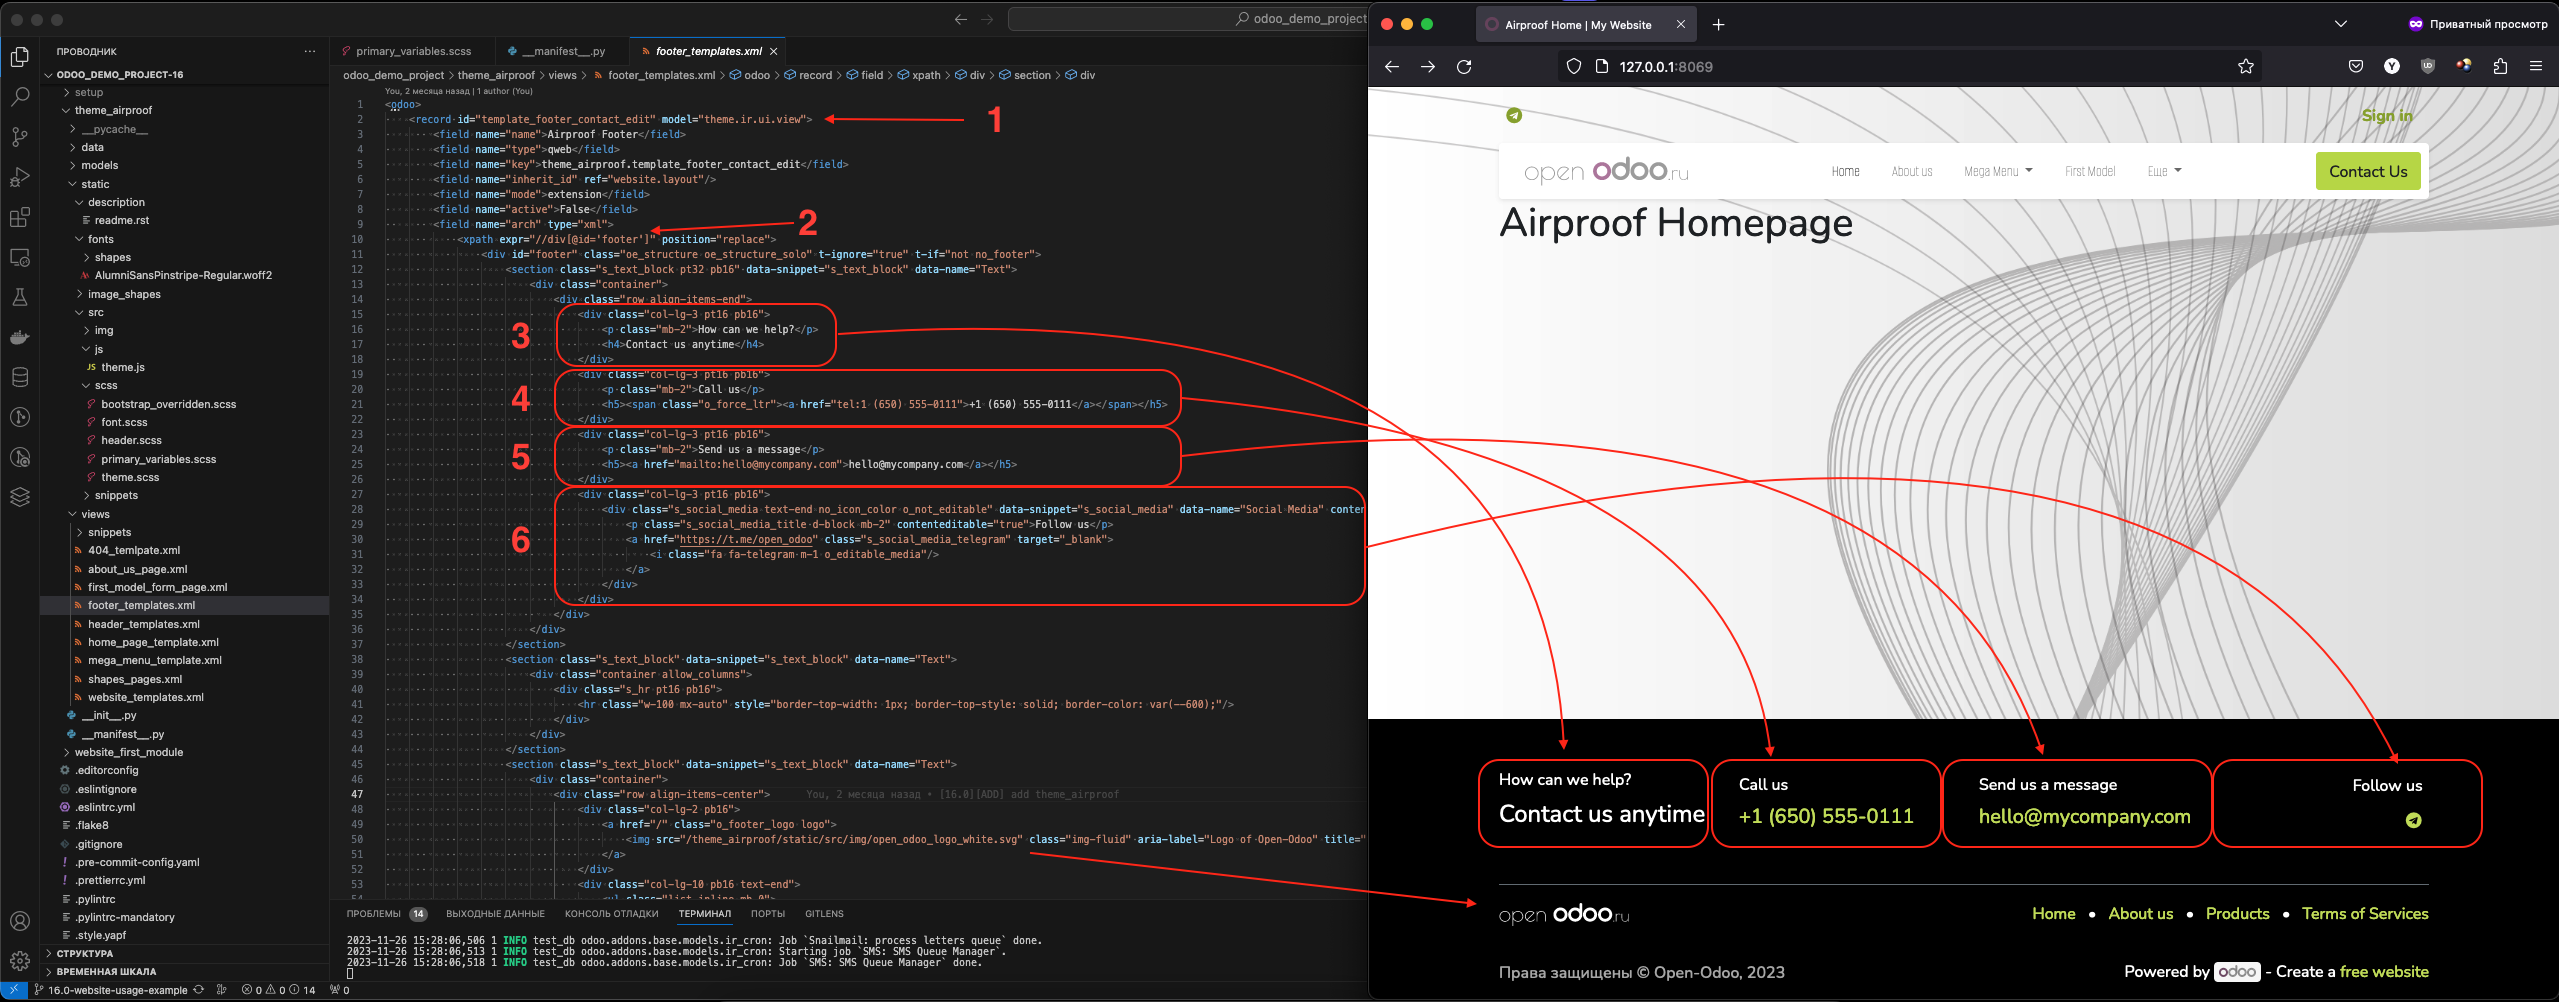The height and width of the screenshot is (1002, 2559).
Task: Open the ПОРТЫ ports panel tab
Action: click(x=768, y=913)
